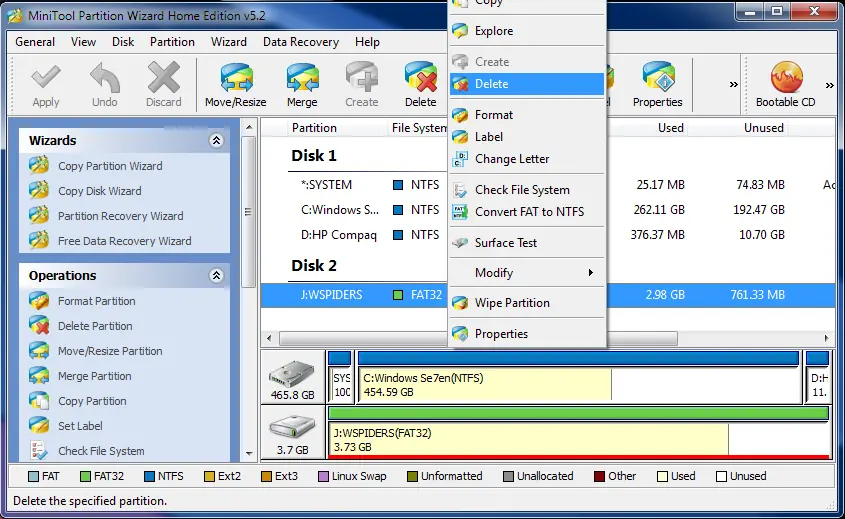Choose Check File System in context menu
The width and height of the screenshot is (845, 519).
527,190
